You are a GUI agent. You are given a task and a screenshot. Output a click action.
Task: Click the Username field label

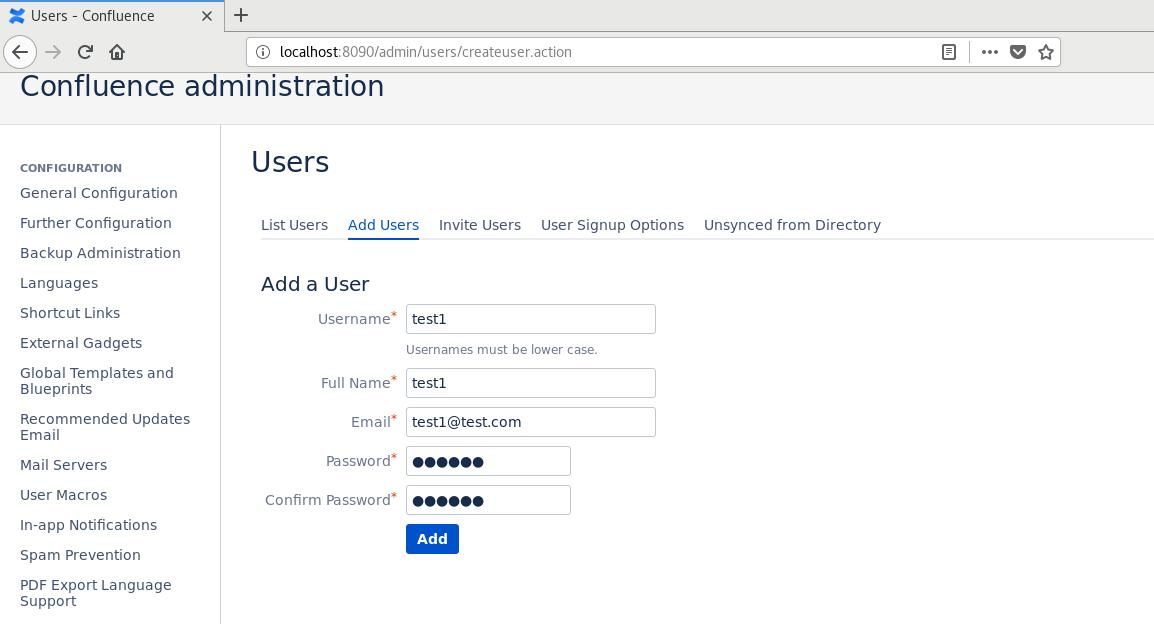(357, 319)
